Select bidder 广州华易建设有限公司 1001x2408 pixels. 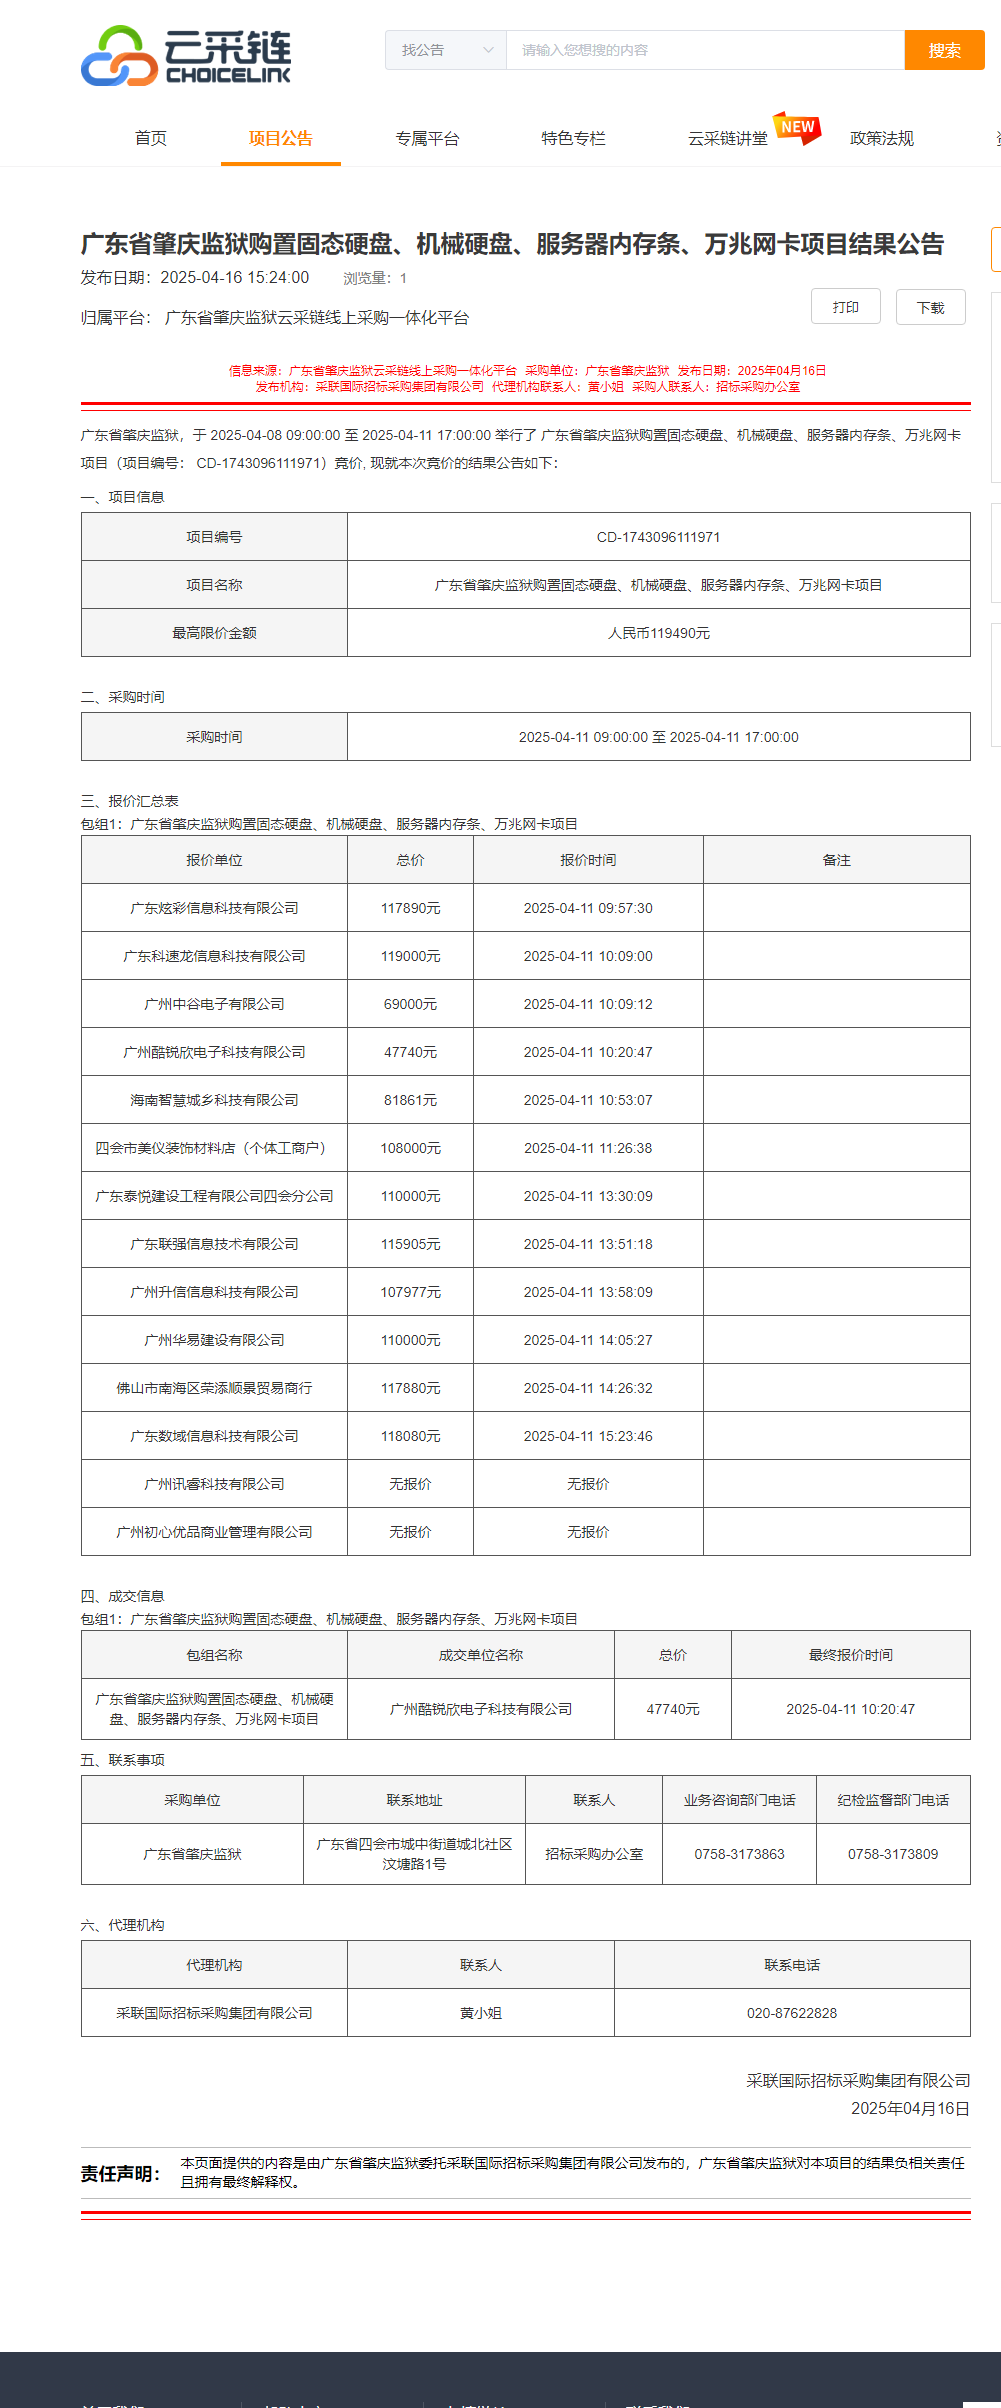pyautogui.click(x=214, y=1340)
